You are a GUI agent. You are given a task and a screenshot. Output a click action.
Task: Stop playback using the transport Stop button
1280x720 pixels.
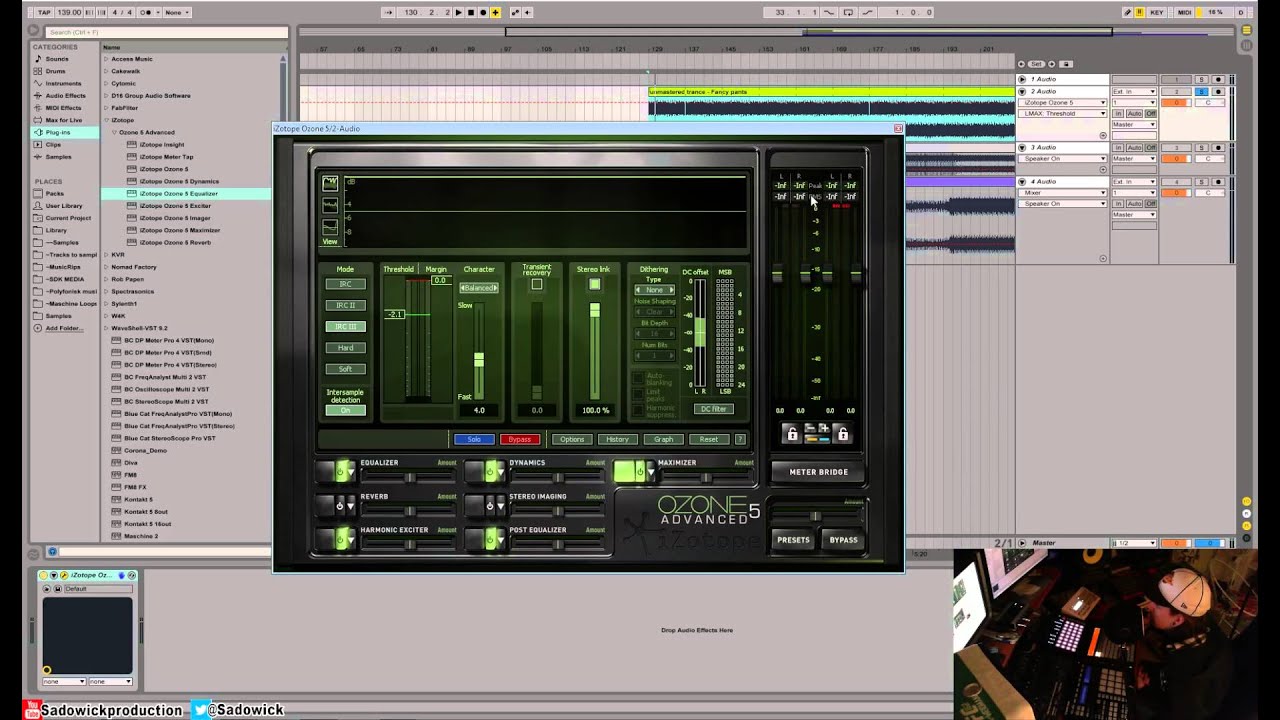pyautogui.click(x=470, y=12)
